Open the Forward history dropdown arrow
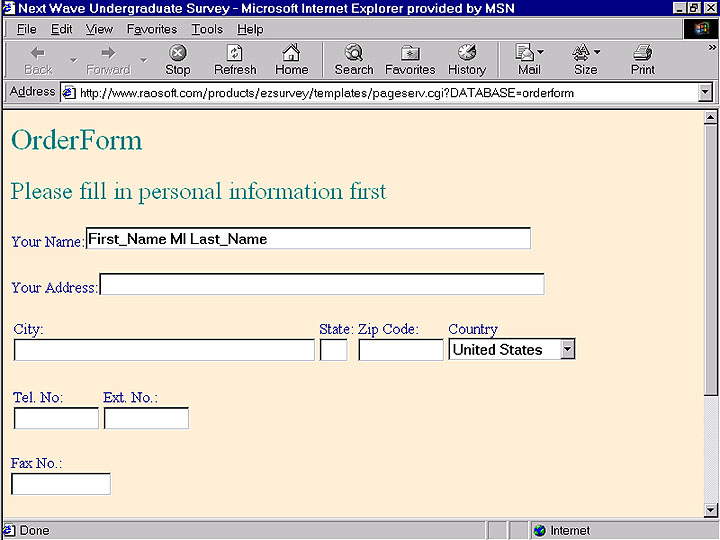The height and width of the screenshot is (540, 720). (x=144, y=60)
